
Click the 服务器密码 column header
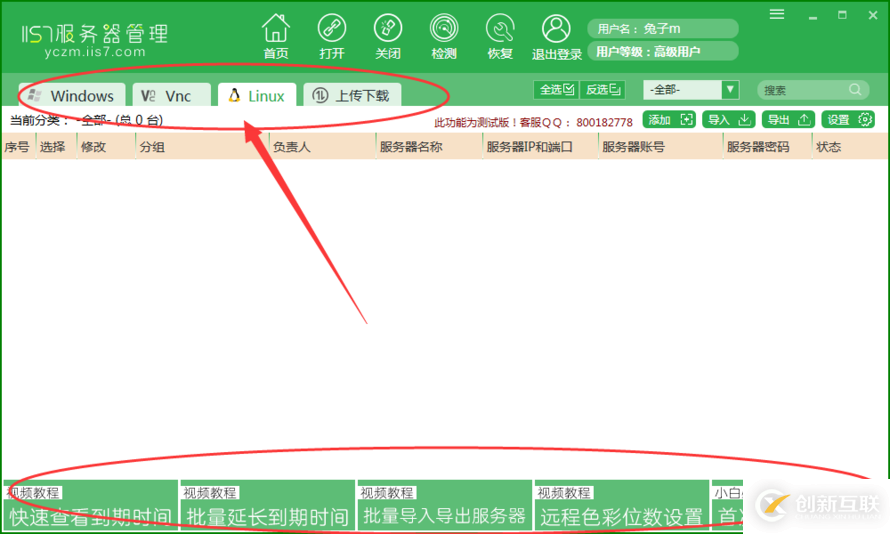pos(758,147)
